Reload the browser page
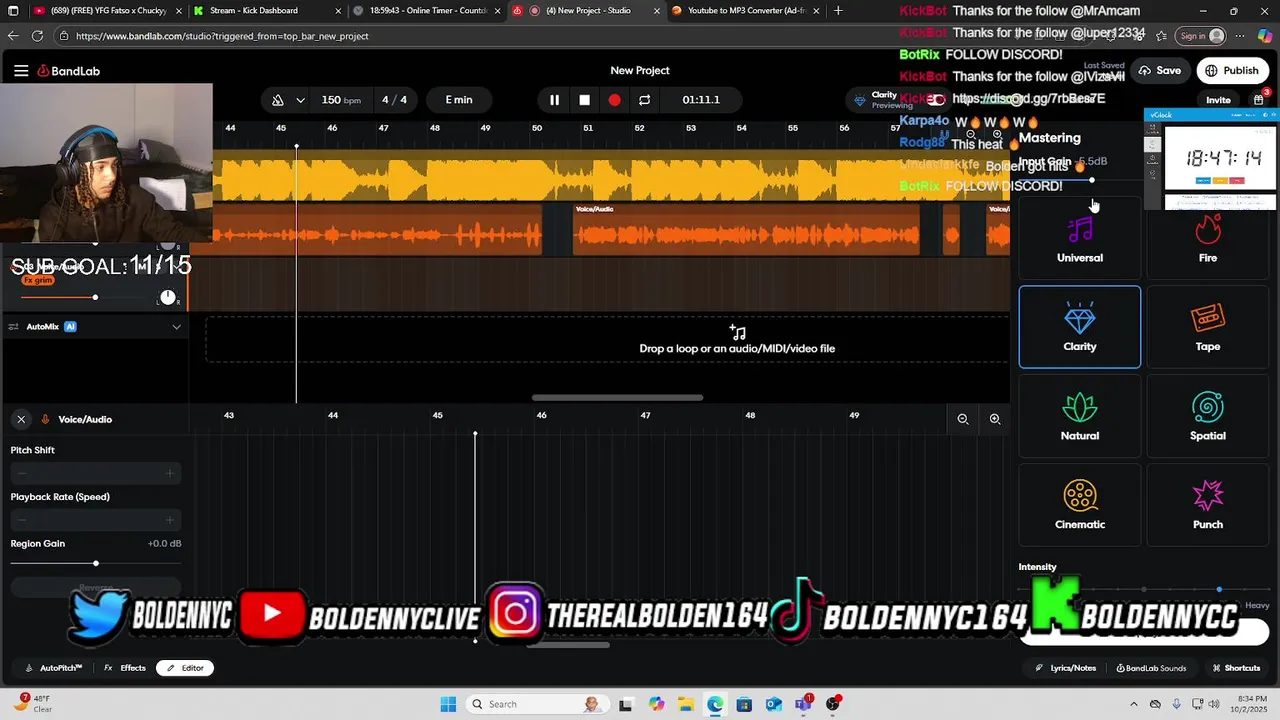1280x720 pixels. pyautogui.click(x=37, y=36)
